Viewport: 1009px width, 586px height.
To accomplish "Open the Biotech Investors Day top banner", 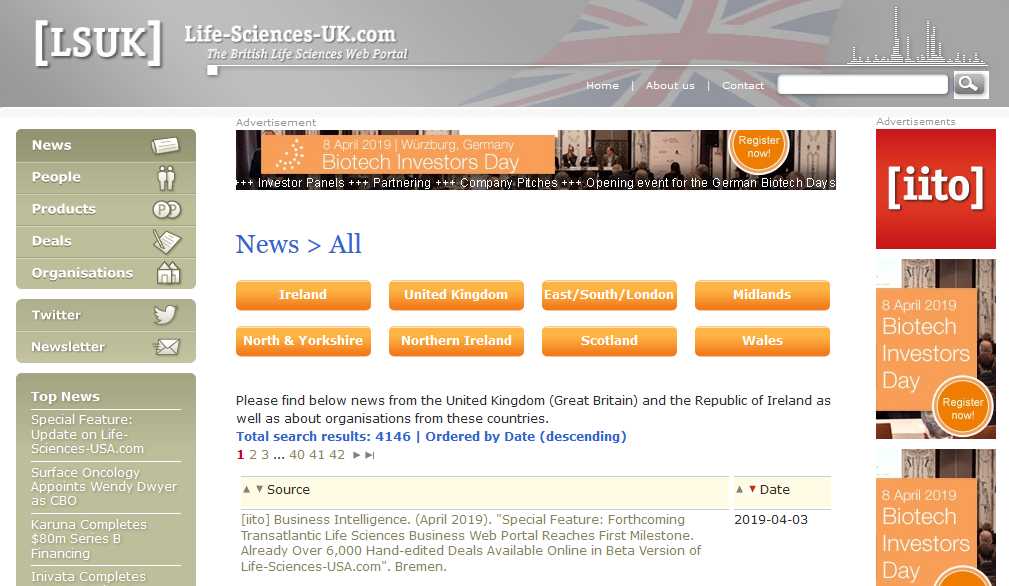I will (535, 160).
